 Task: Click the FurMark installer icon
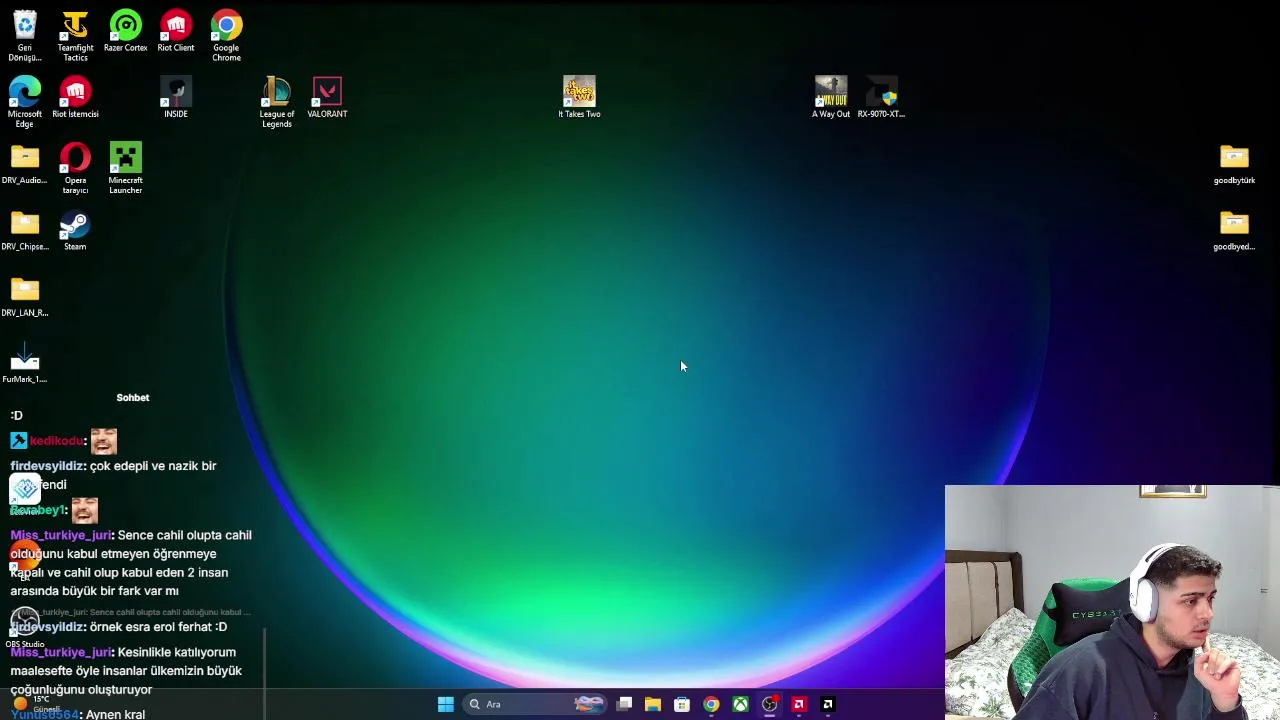(24, 362)
